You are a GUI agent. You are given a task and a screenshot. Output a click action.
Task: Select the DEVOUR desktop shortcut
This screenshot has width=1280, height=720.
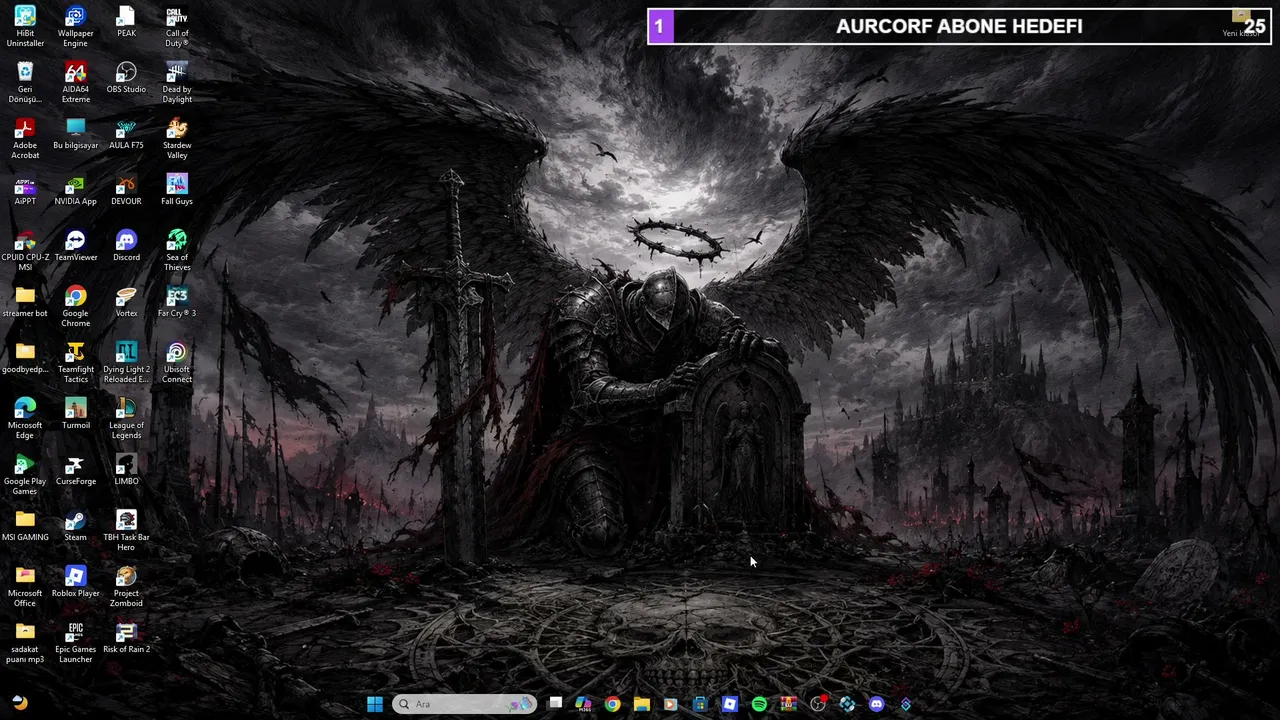126,190
